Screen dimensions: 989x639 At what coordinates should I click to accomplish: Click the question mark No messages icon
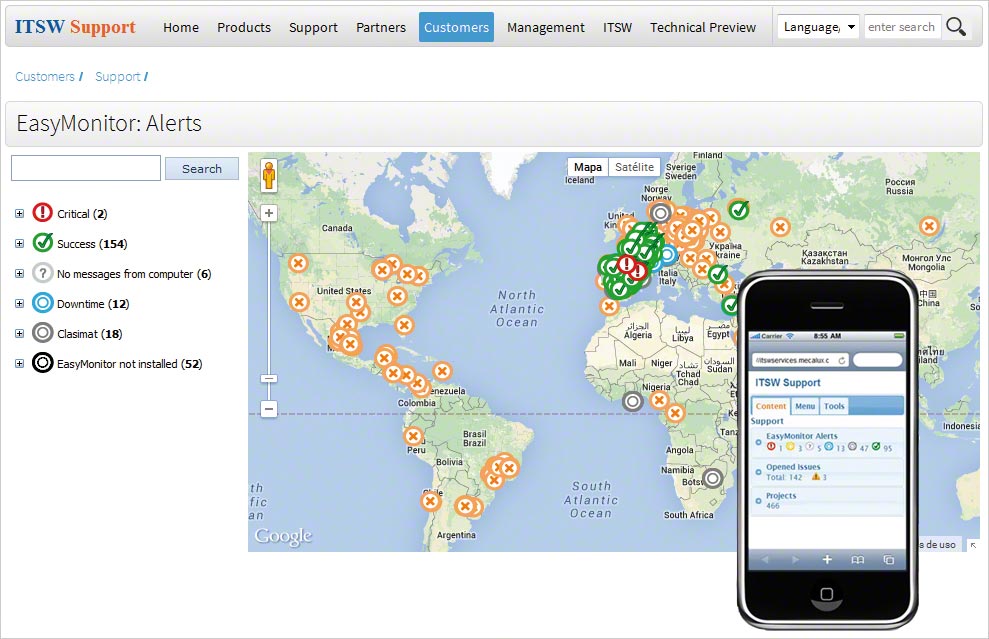click(x=42, y=273)
